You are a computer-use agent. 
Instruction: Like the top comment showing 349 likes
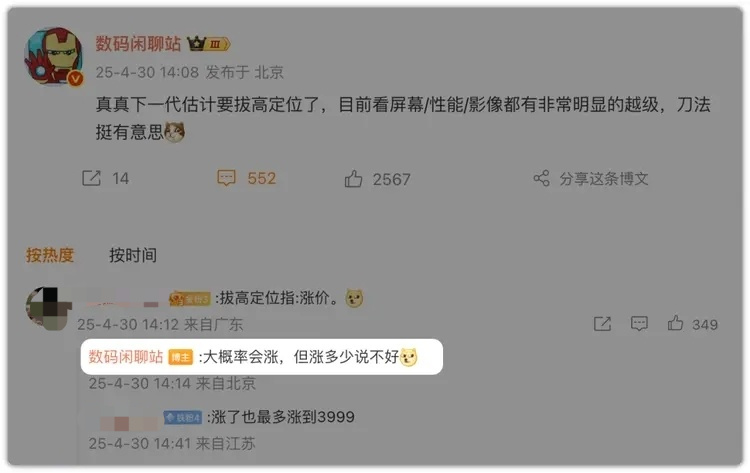675,323
